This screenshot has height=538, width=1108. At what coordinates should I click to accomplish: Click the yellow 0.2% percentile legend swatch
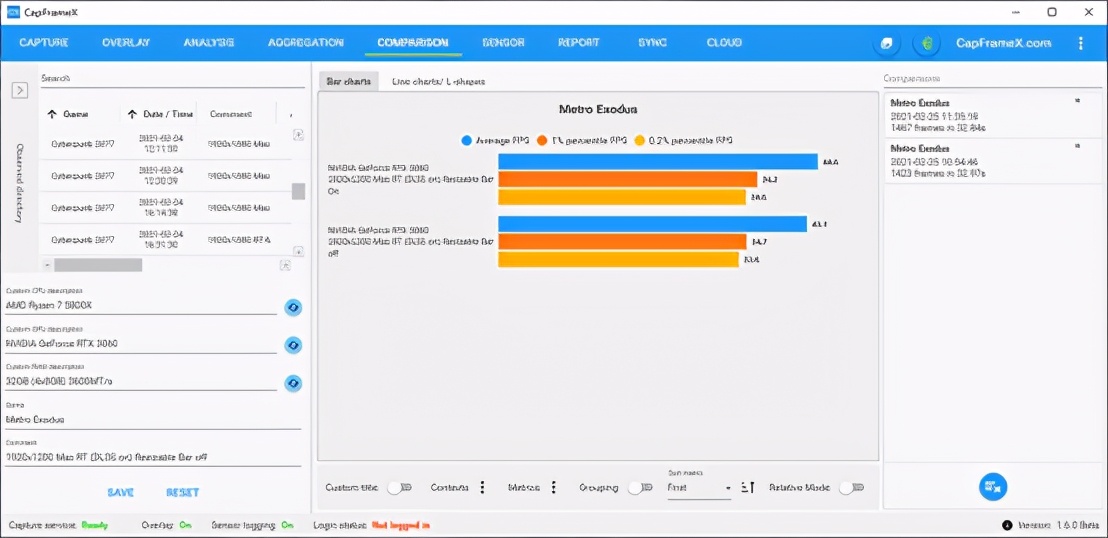pos(640,141)
